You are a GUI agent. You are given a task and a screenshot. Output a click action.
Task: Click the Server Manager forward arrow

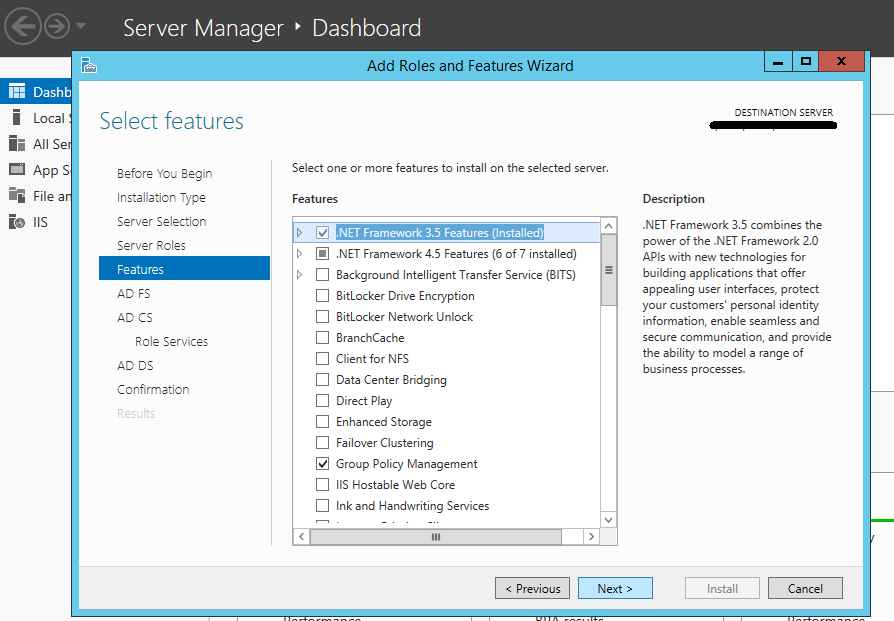pyautogui.click(x=57, y=26)
